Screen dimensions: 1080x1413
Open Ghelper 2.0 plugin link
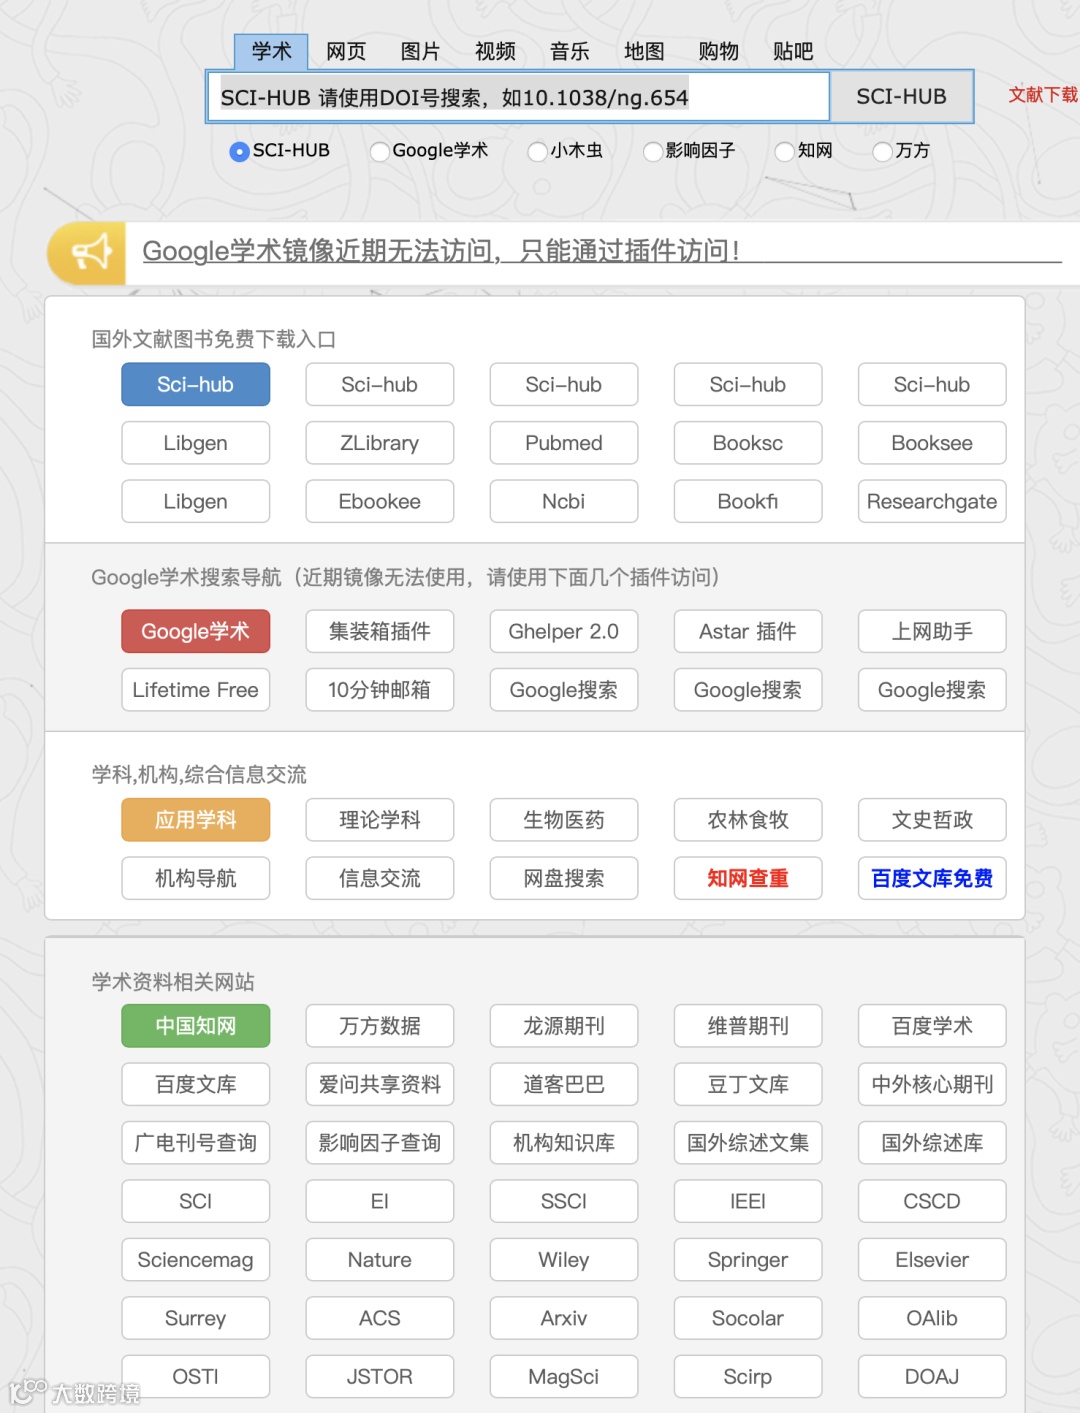(x=564, y=631)
